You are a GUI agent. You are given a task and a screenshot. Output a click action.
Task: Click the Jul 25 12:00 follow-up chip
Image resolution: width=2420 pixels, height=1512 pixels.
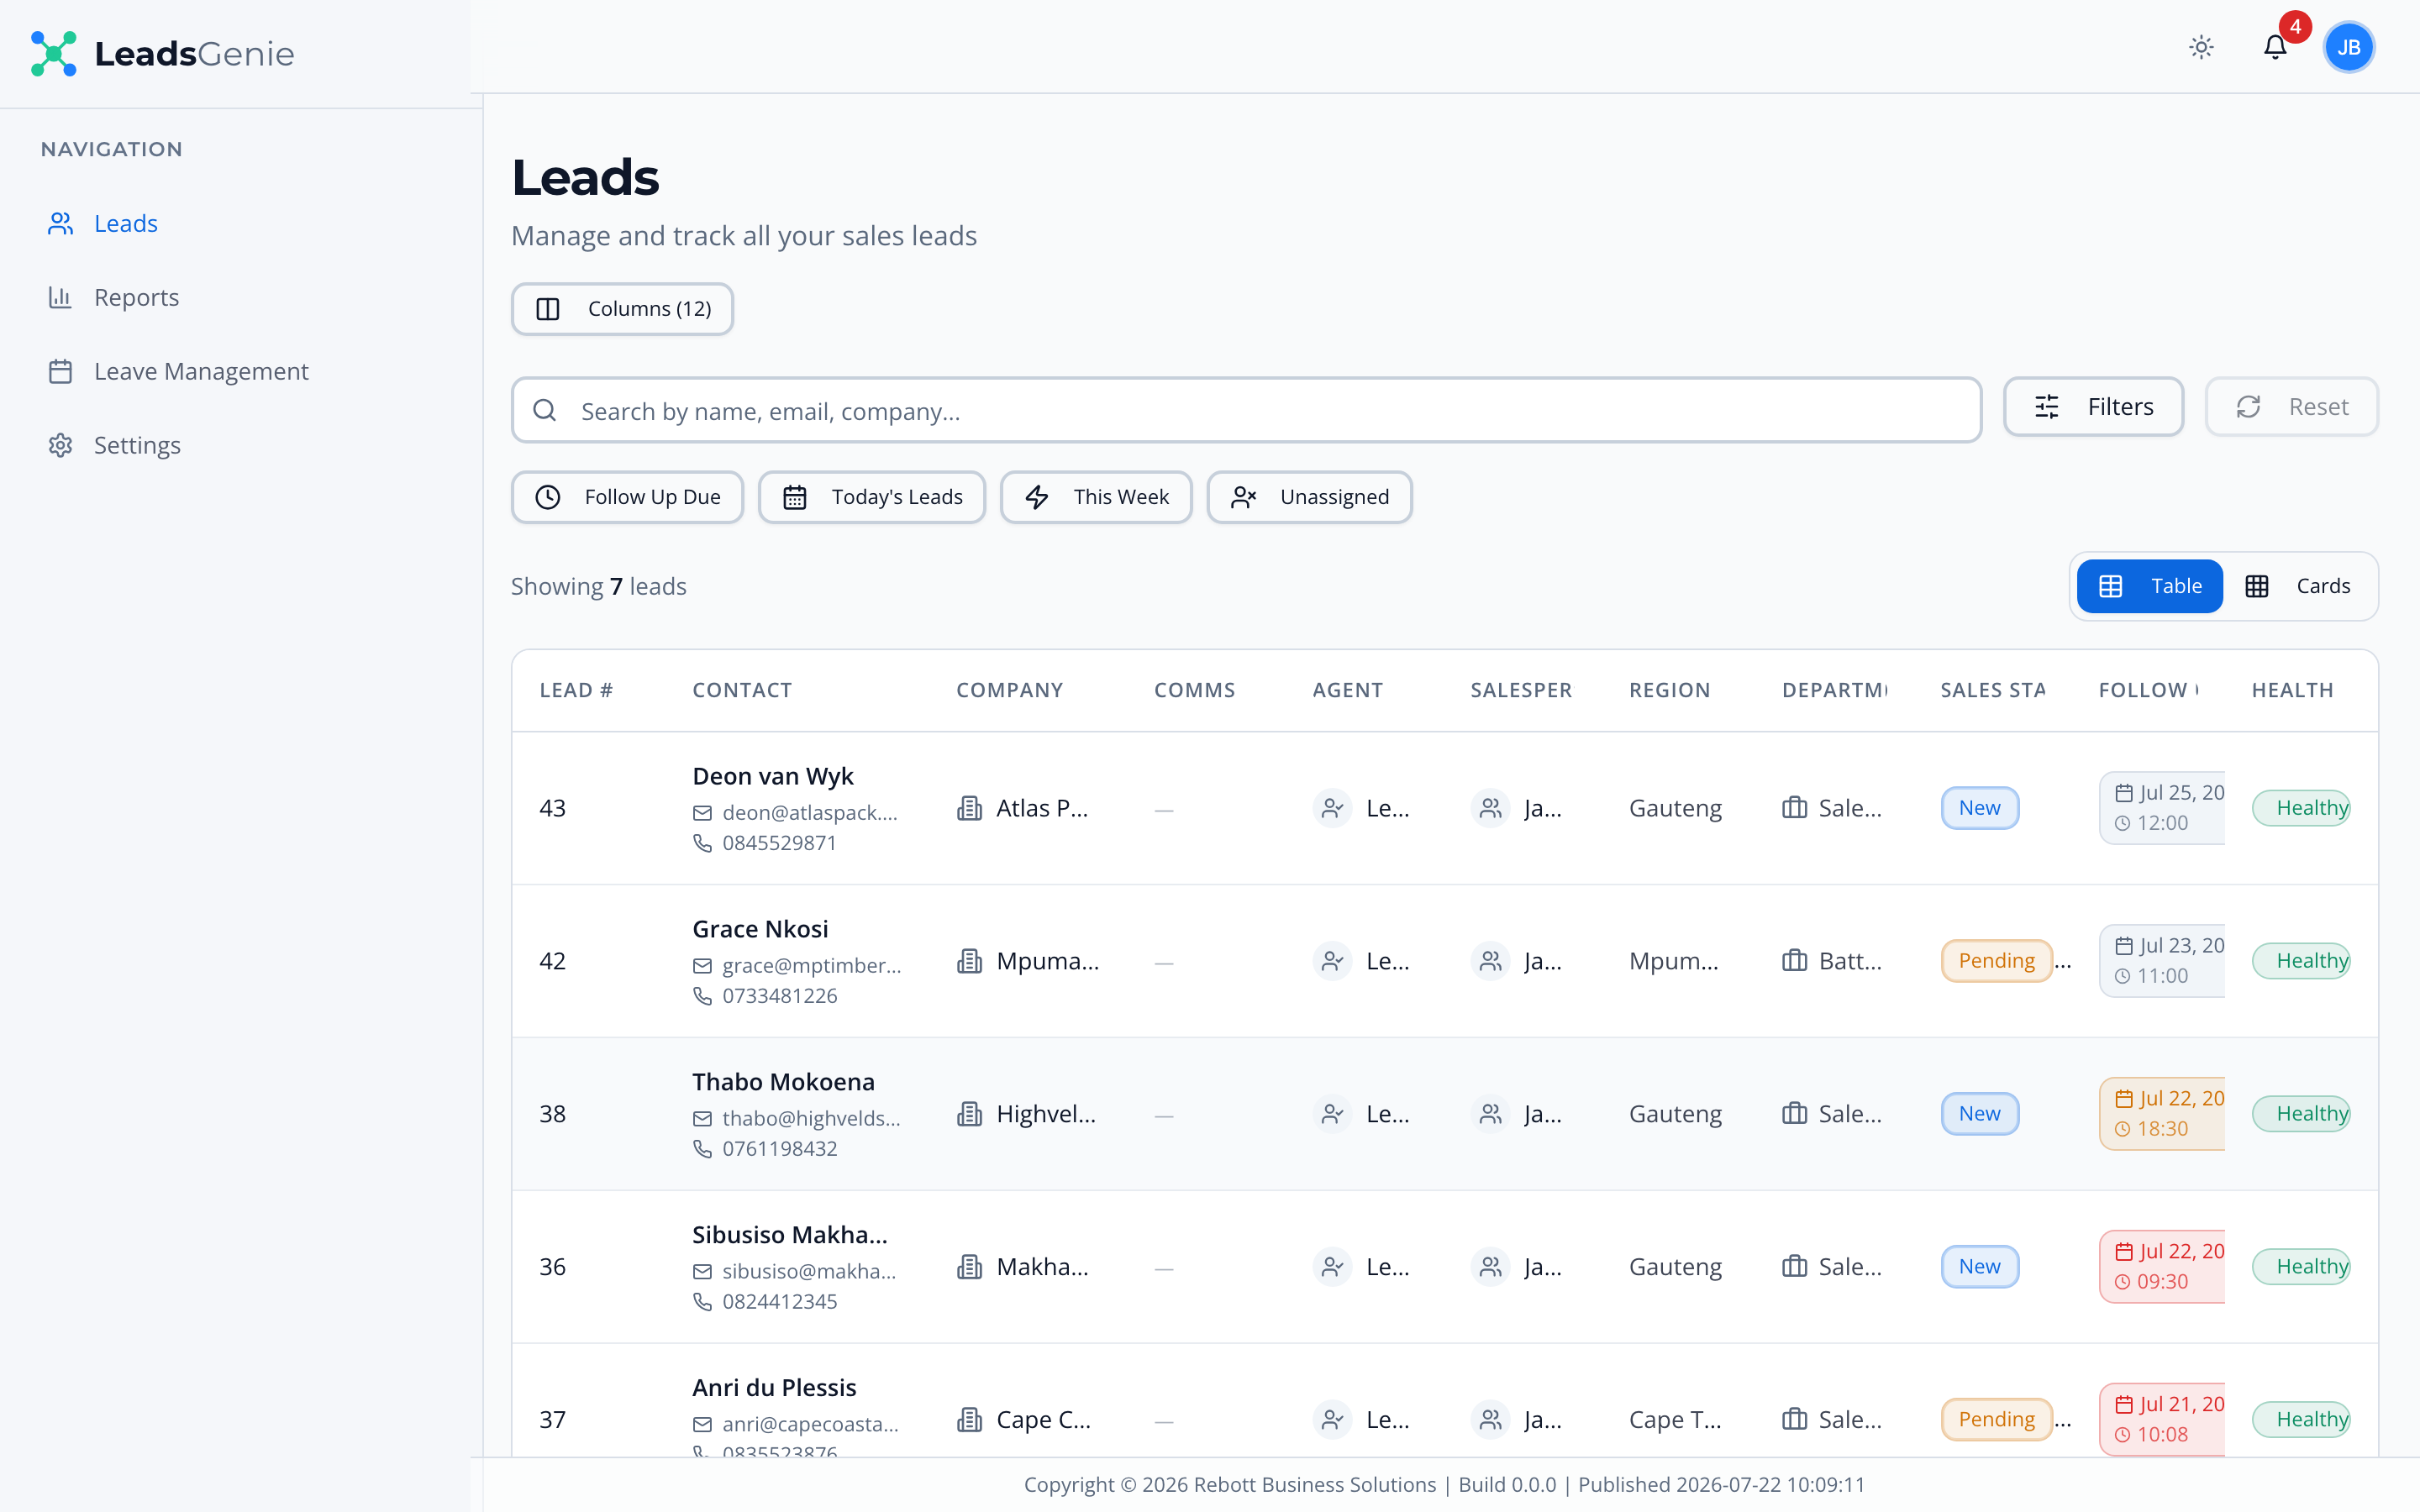pyautogui.click(x=2162, y=808)
